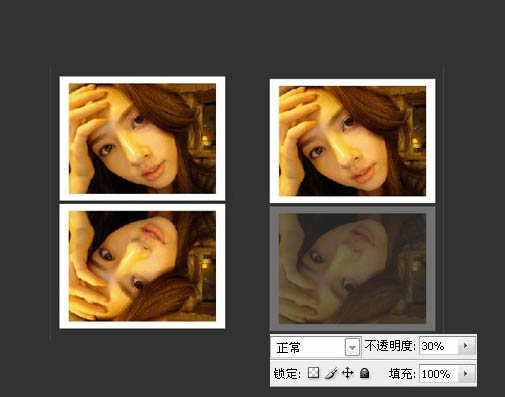Click the 锁定 label
Viewport: 505px width, 397px height.
[x=287, y=374]
